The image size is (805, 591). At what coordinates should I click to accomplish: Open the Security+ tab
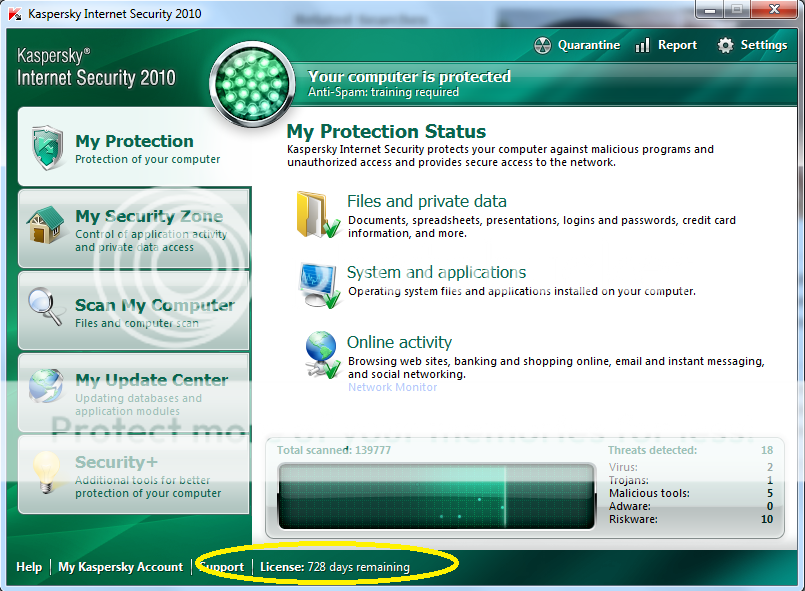tap(134, 474)
